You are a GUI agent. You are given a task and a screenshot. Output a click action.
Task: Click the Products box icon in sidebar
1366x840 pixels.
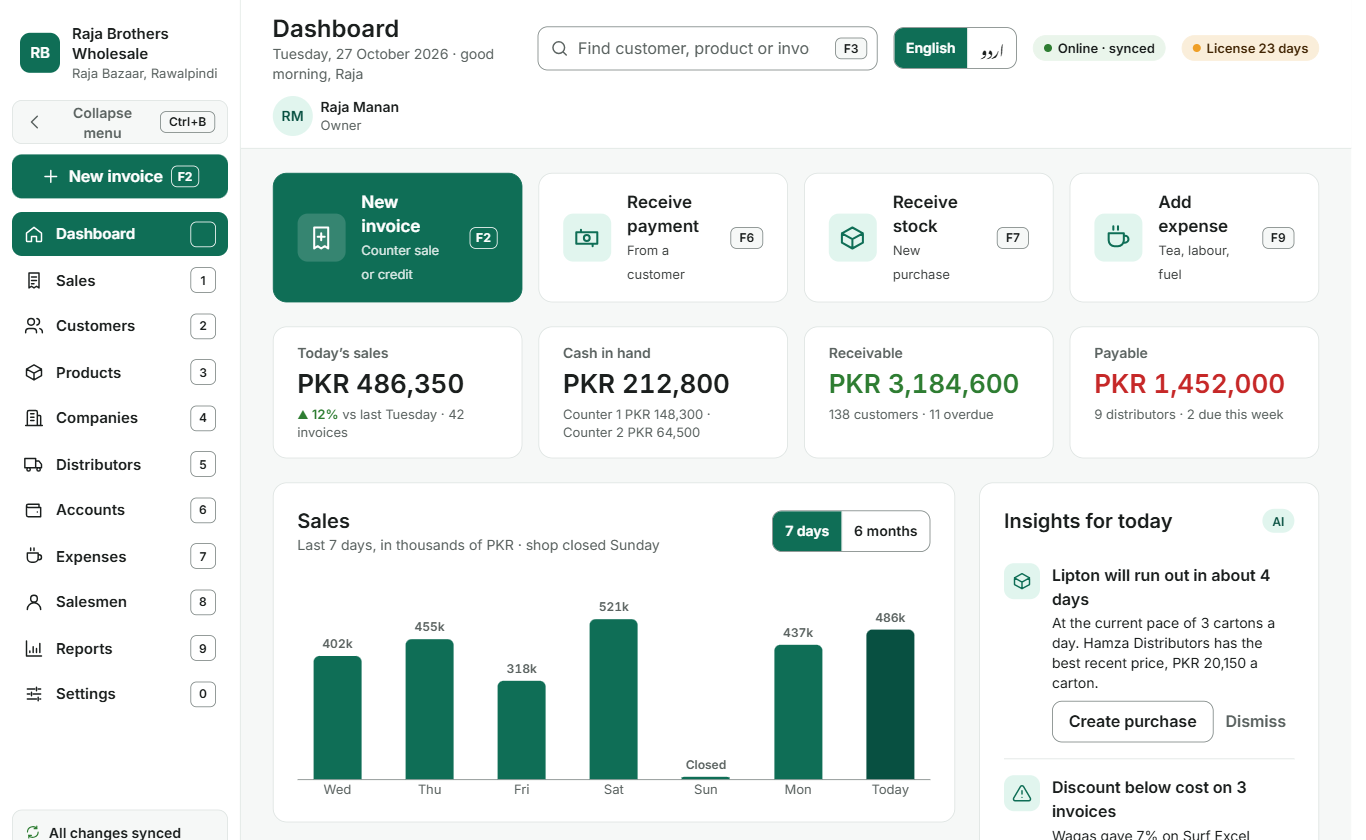point(34,373)
